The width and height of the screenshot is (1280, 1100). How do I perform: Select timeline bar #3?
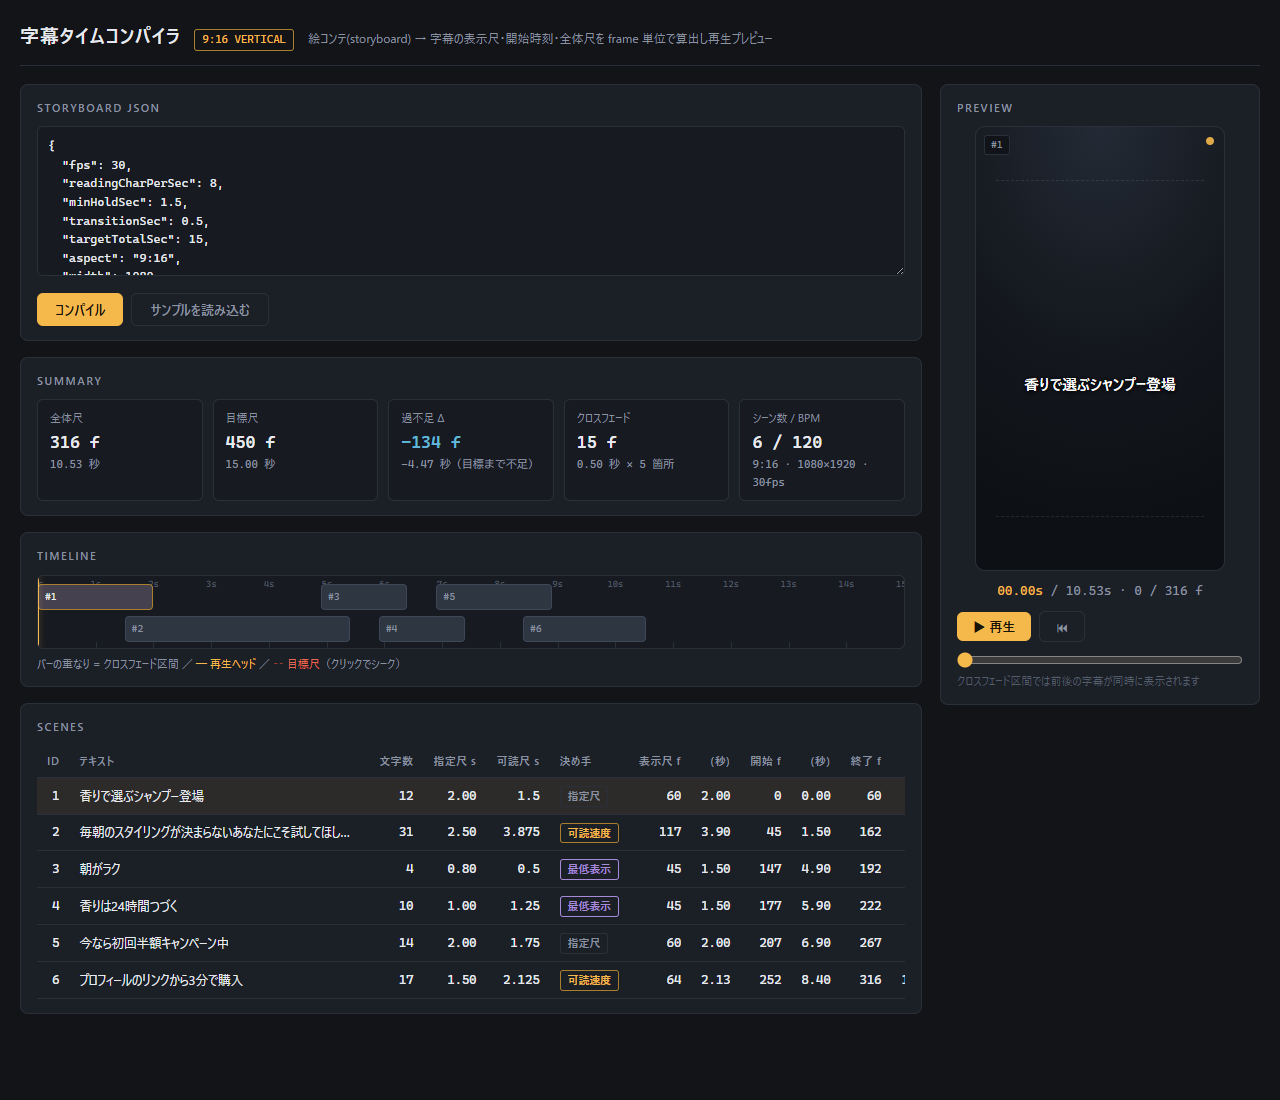click(364, 597)
